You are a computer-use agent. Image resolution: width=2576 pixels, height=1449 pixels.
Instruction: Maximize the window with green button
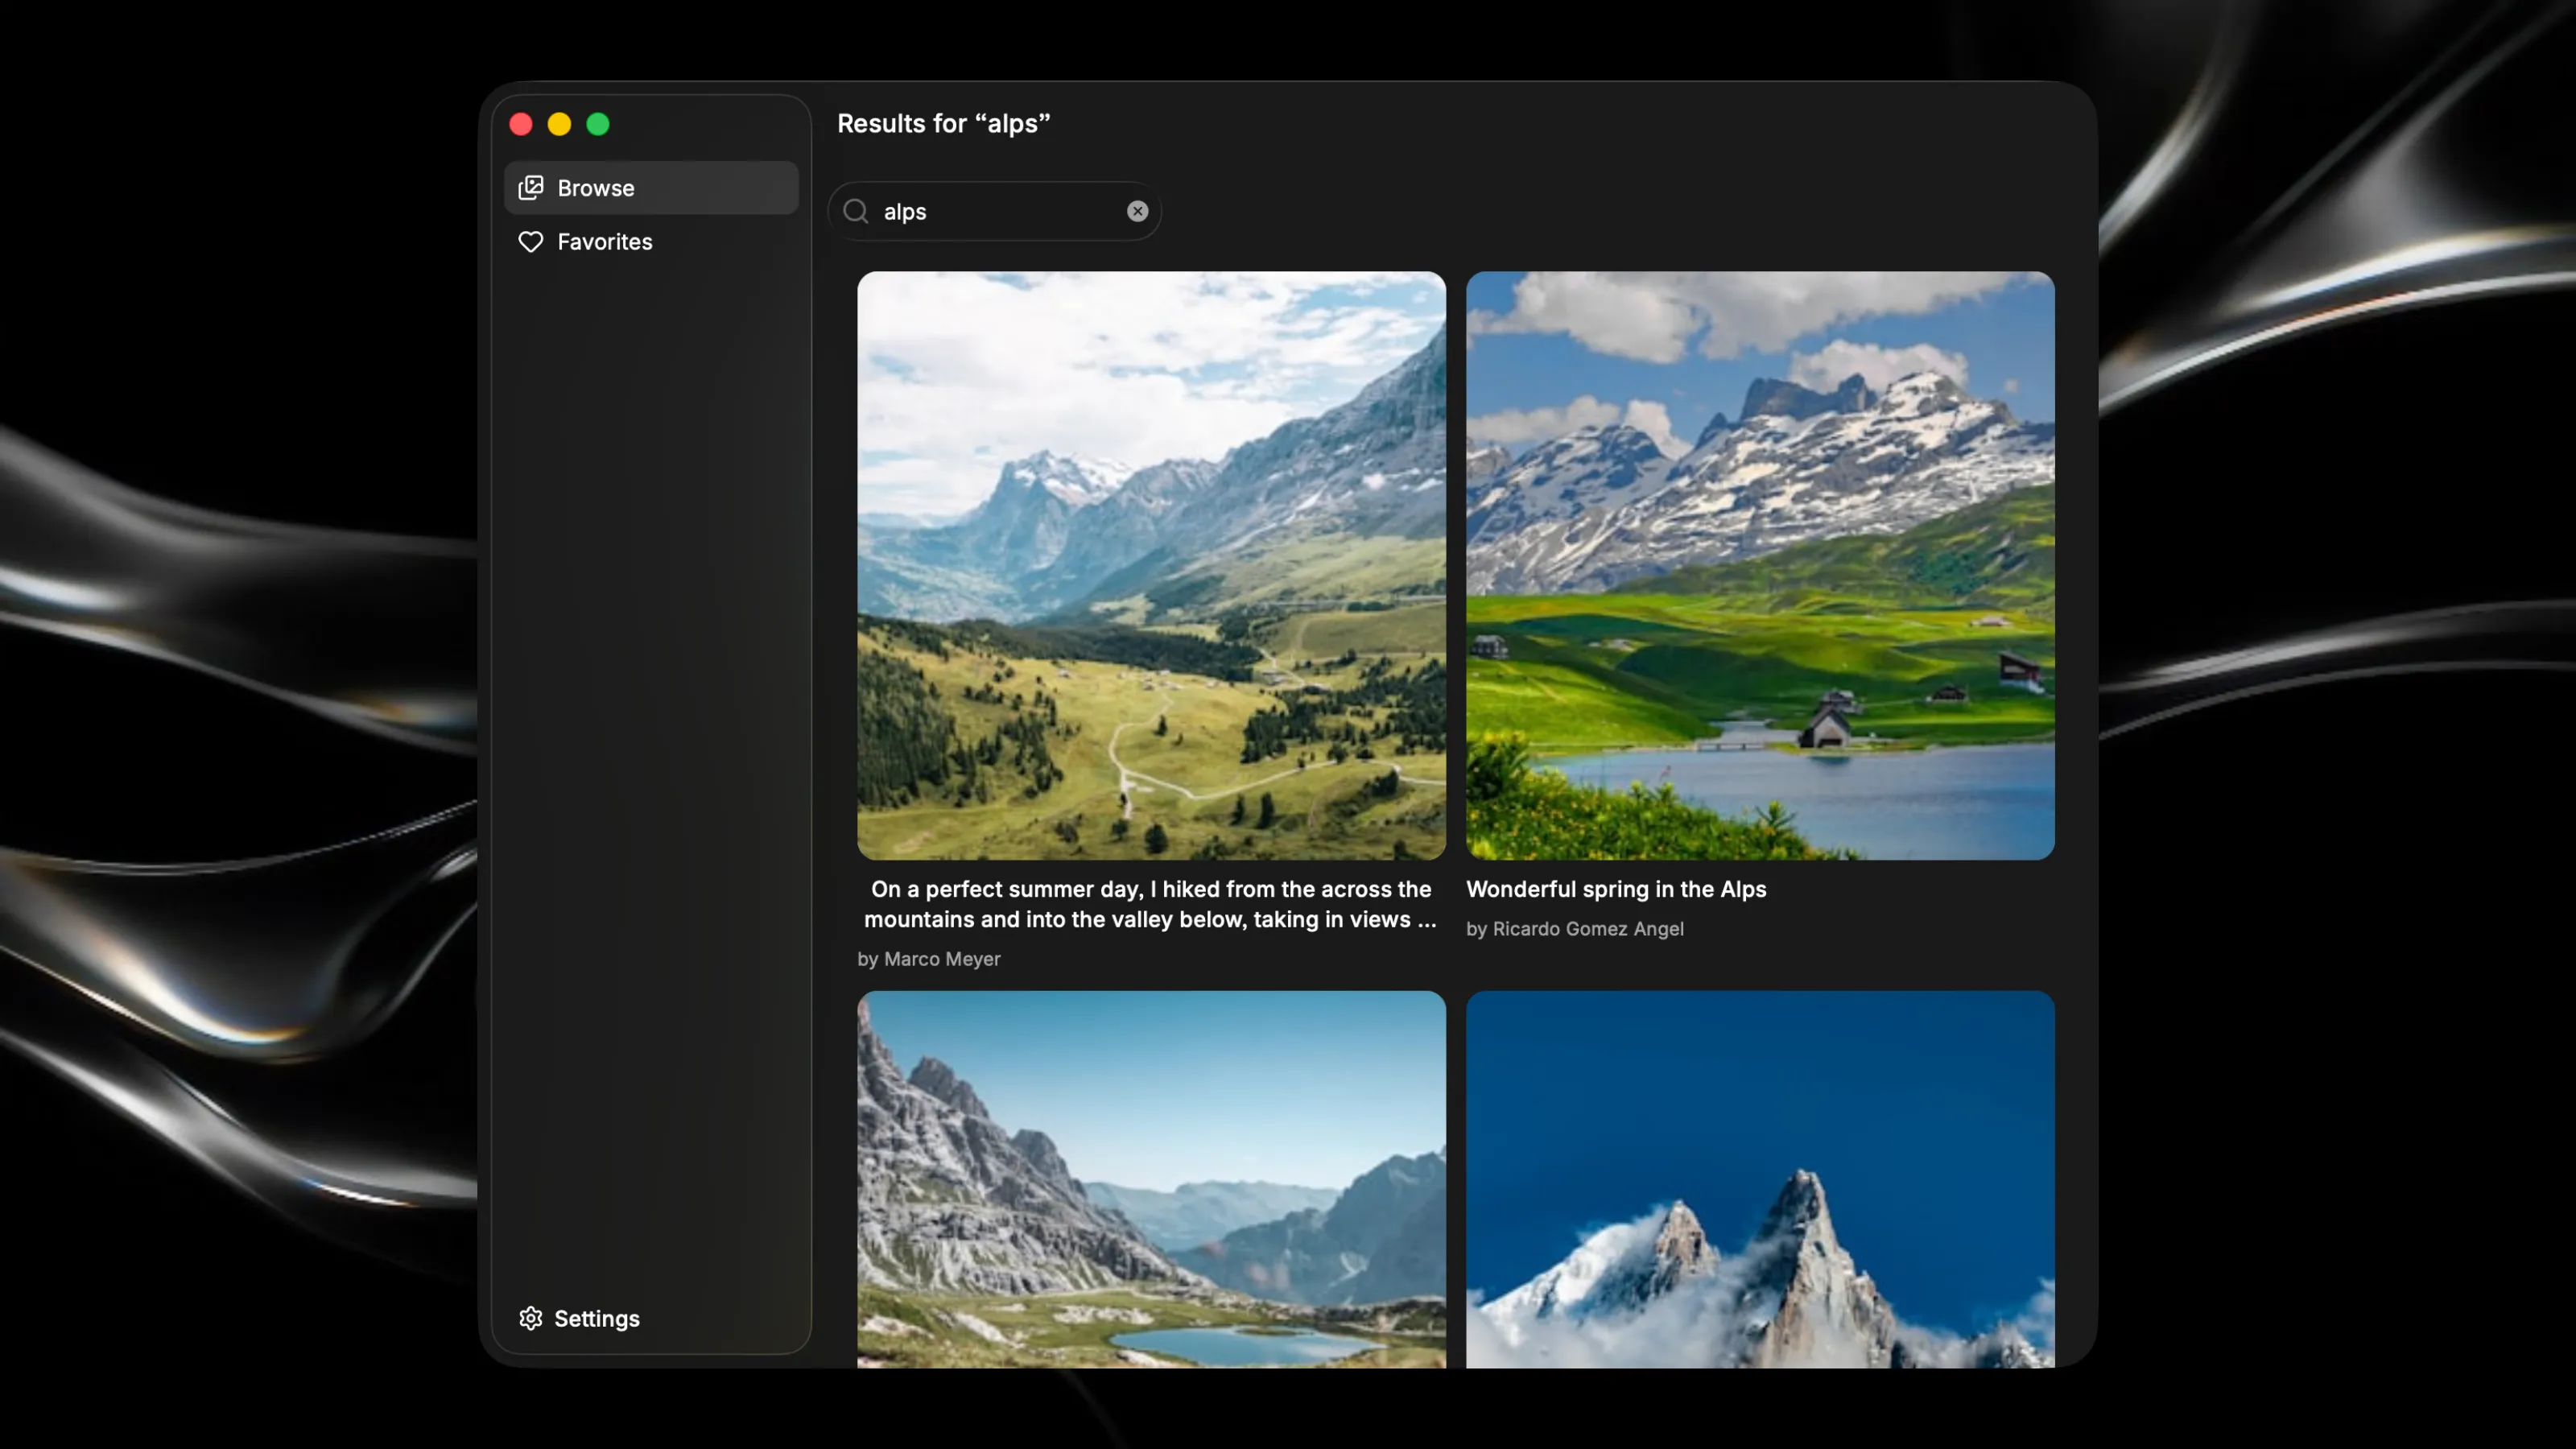(x=598, y=124)
